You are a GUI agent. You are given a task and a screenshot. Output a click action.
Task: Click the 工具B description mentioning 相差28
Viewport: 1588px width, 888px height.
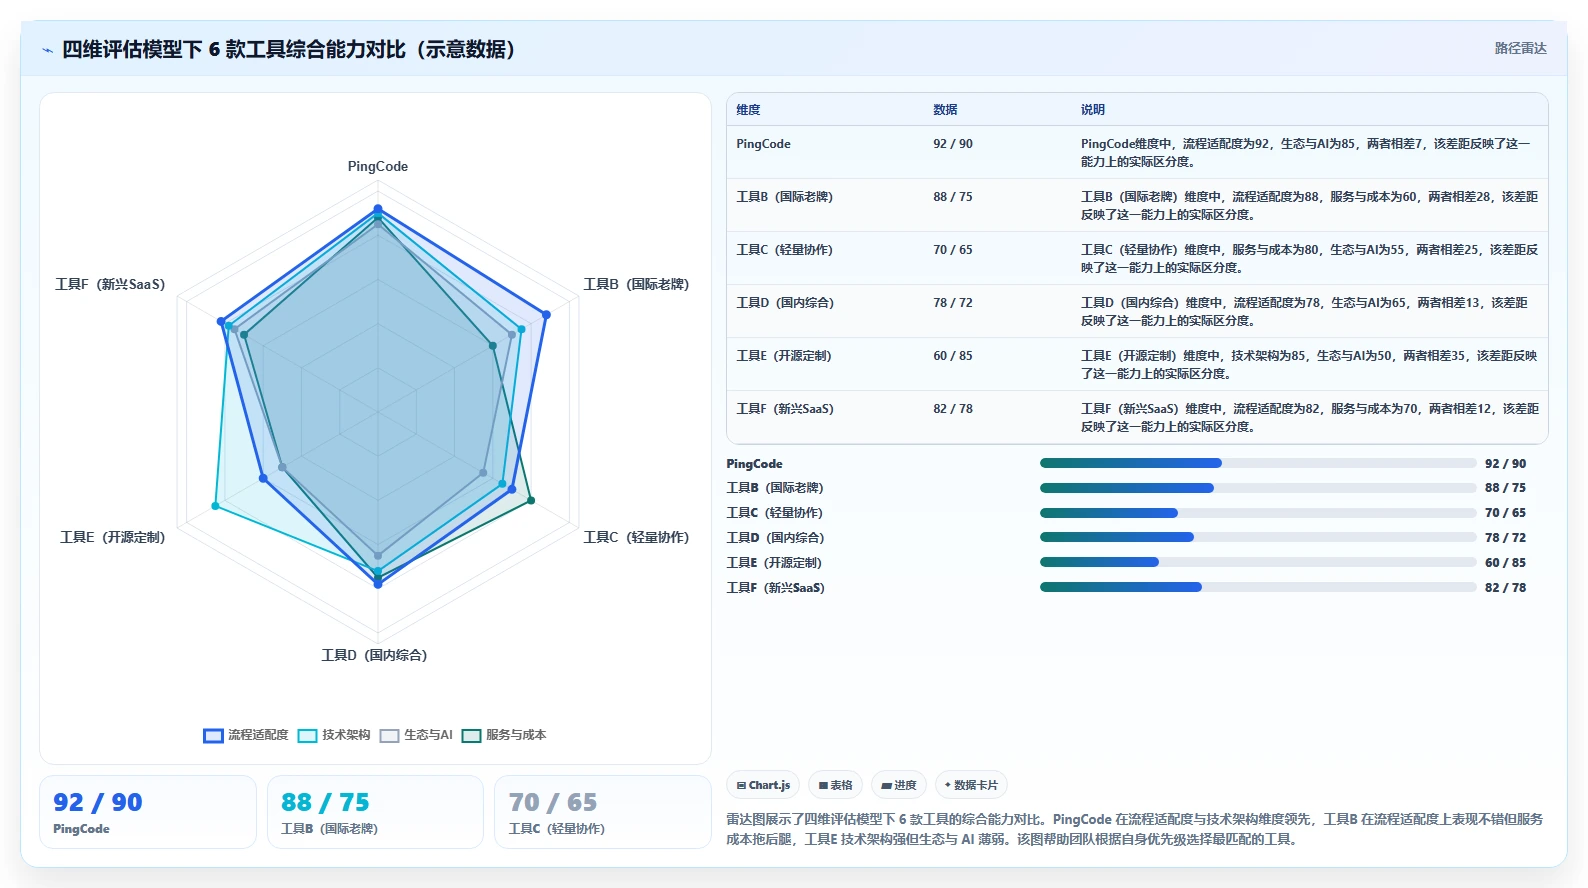click(1309, 206)
